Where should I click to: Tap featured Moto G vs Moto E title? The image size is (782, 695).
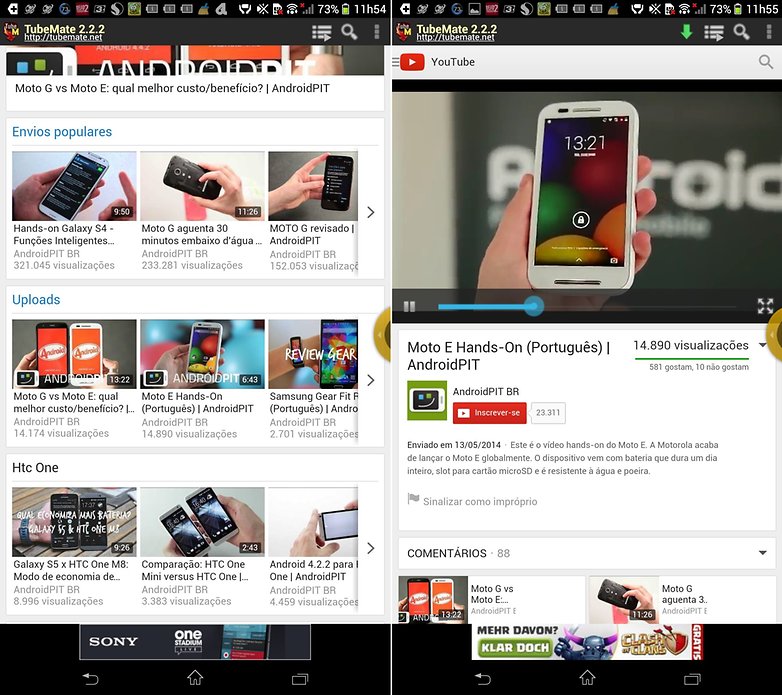coord(172,88)
